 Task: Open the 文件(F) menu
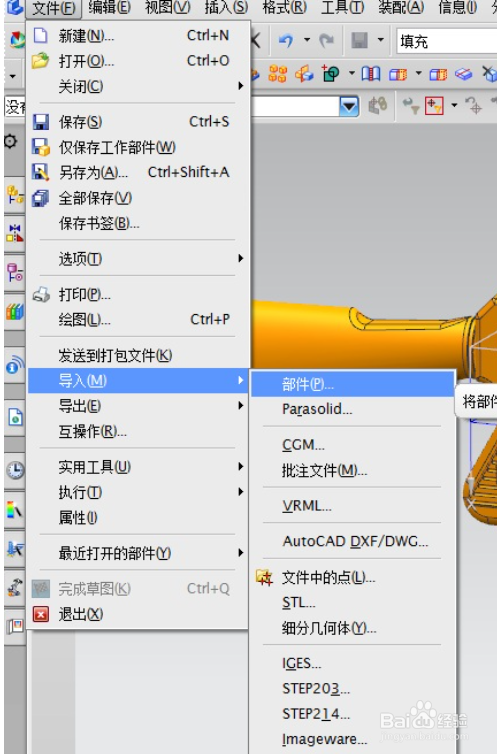tap(54, 8)
